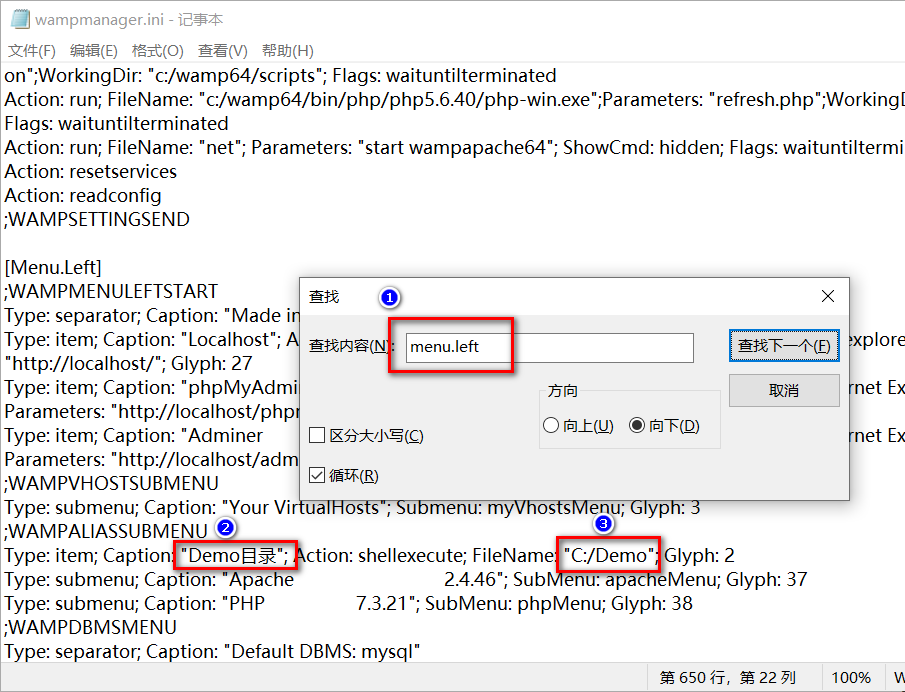Image resolution: width=905 pixels, height=692 pixels.
Task: Click inside the 查找内容 search input field
Action: (x=550, y=348)
